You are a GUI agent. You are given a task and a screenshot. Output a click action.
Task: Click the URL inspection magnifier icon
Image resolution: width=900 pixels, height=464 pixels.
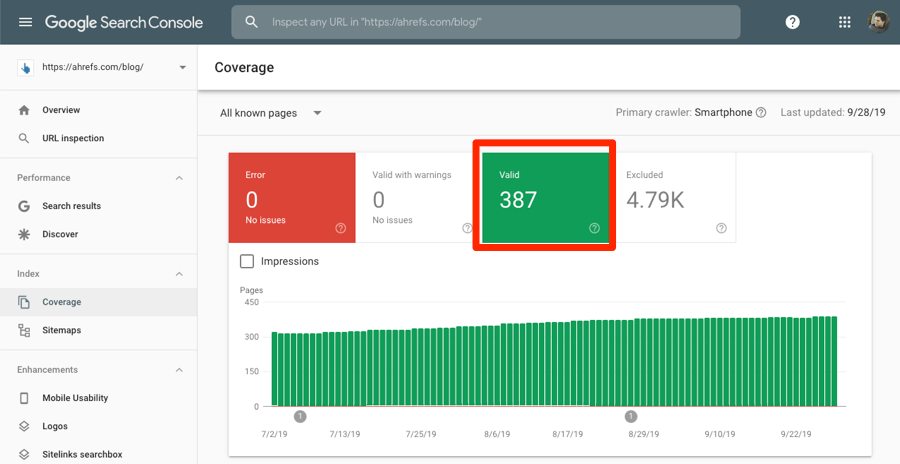(24, 138)
